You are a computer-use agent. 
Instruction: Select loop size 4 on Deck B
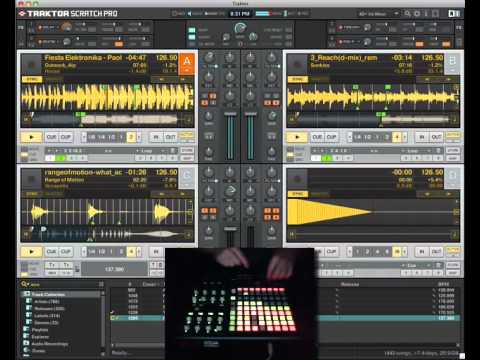397,137
